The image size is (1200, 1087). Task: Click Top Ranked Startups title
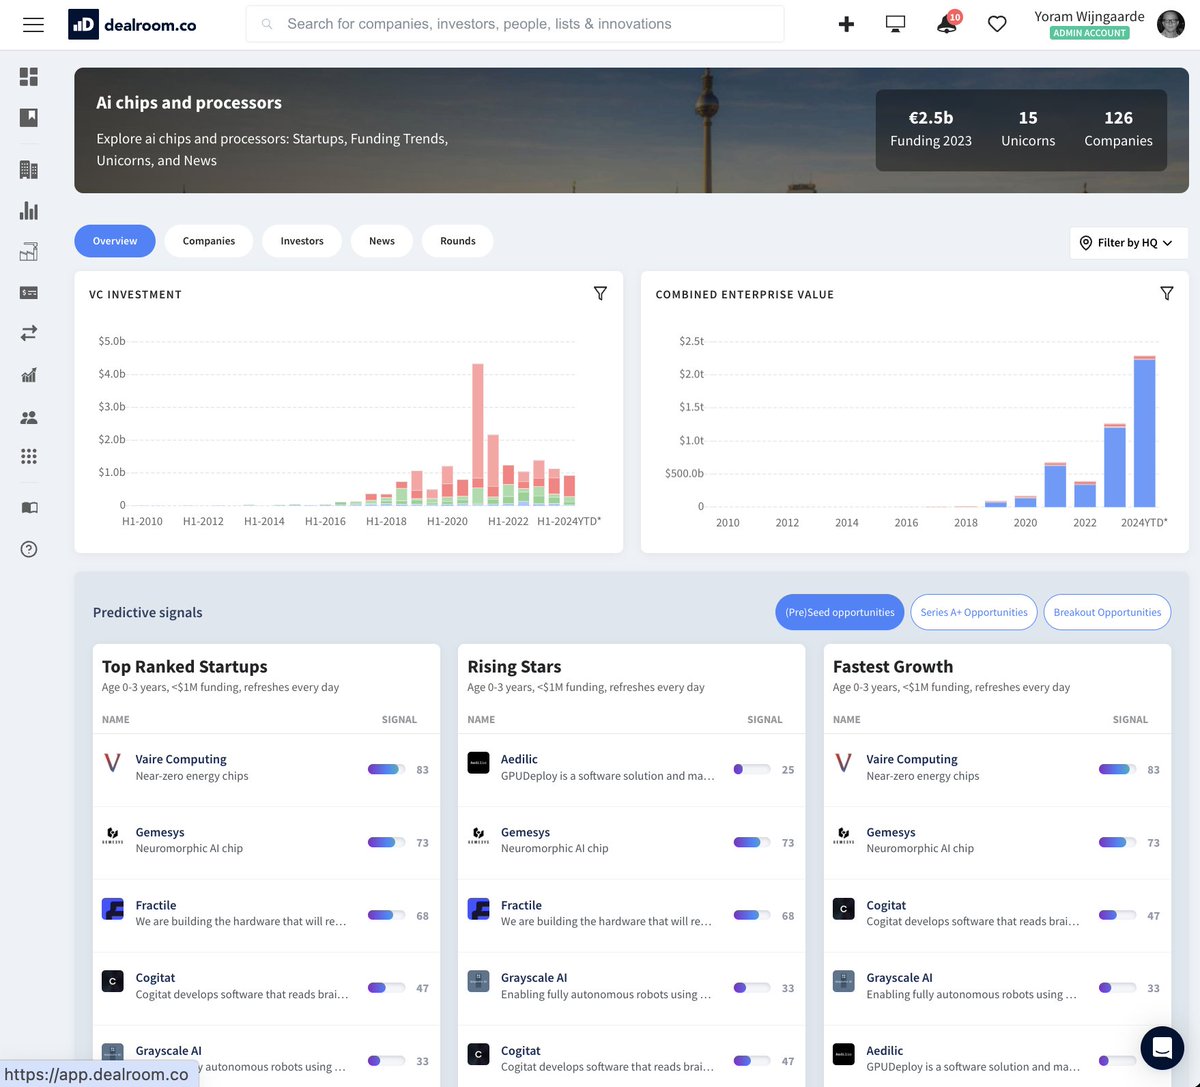click(185, 667)
